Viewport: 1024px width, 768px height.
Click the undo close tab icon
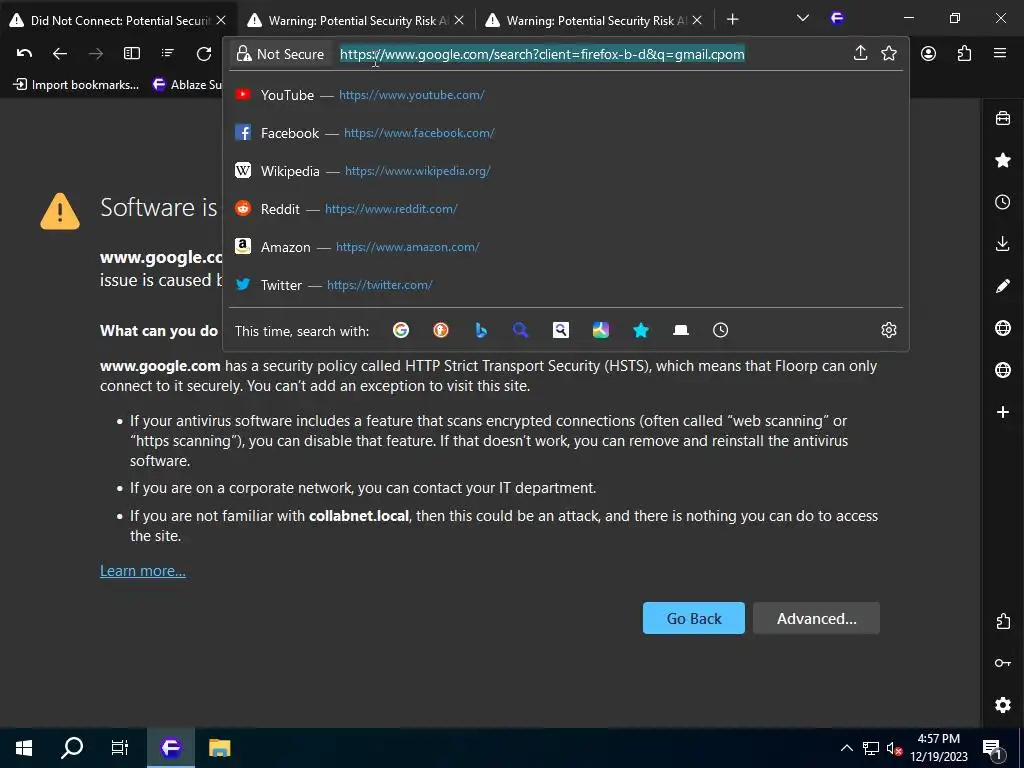[x=24, y=54]
